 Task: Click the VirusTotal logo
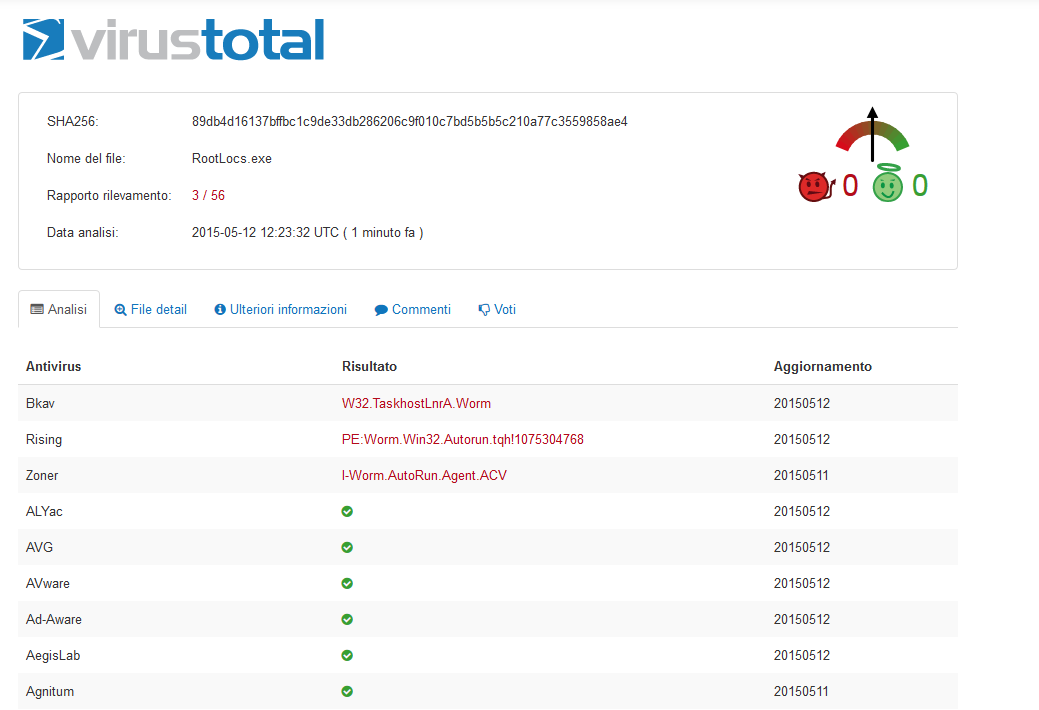pyautogui.click(x=174, y=40)
